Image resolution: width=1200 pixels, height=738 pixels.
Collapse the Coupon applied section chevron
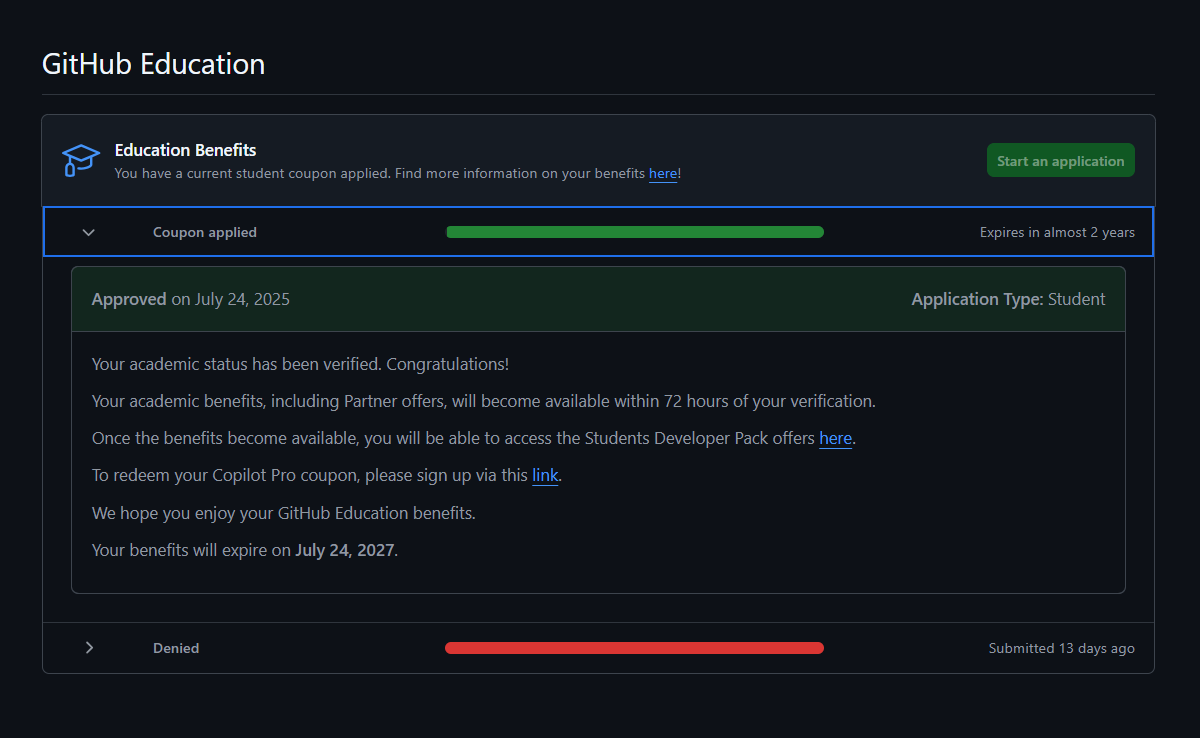pyautogui.click(x=89, y=232)
